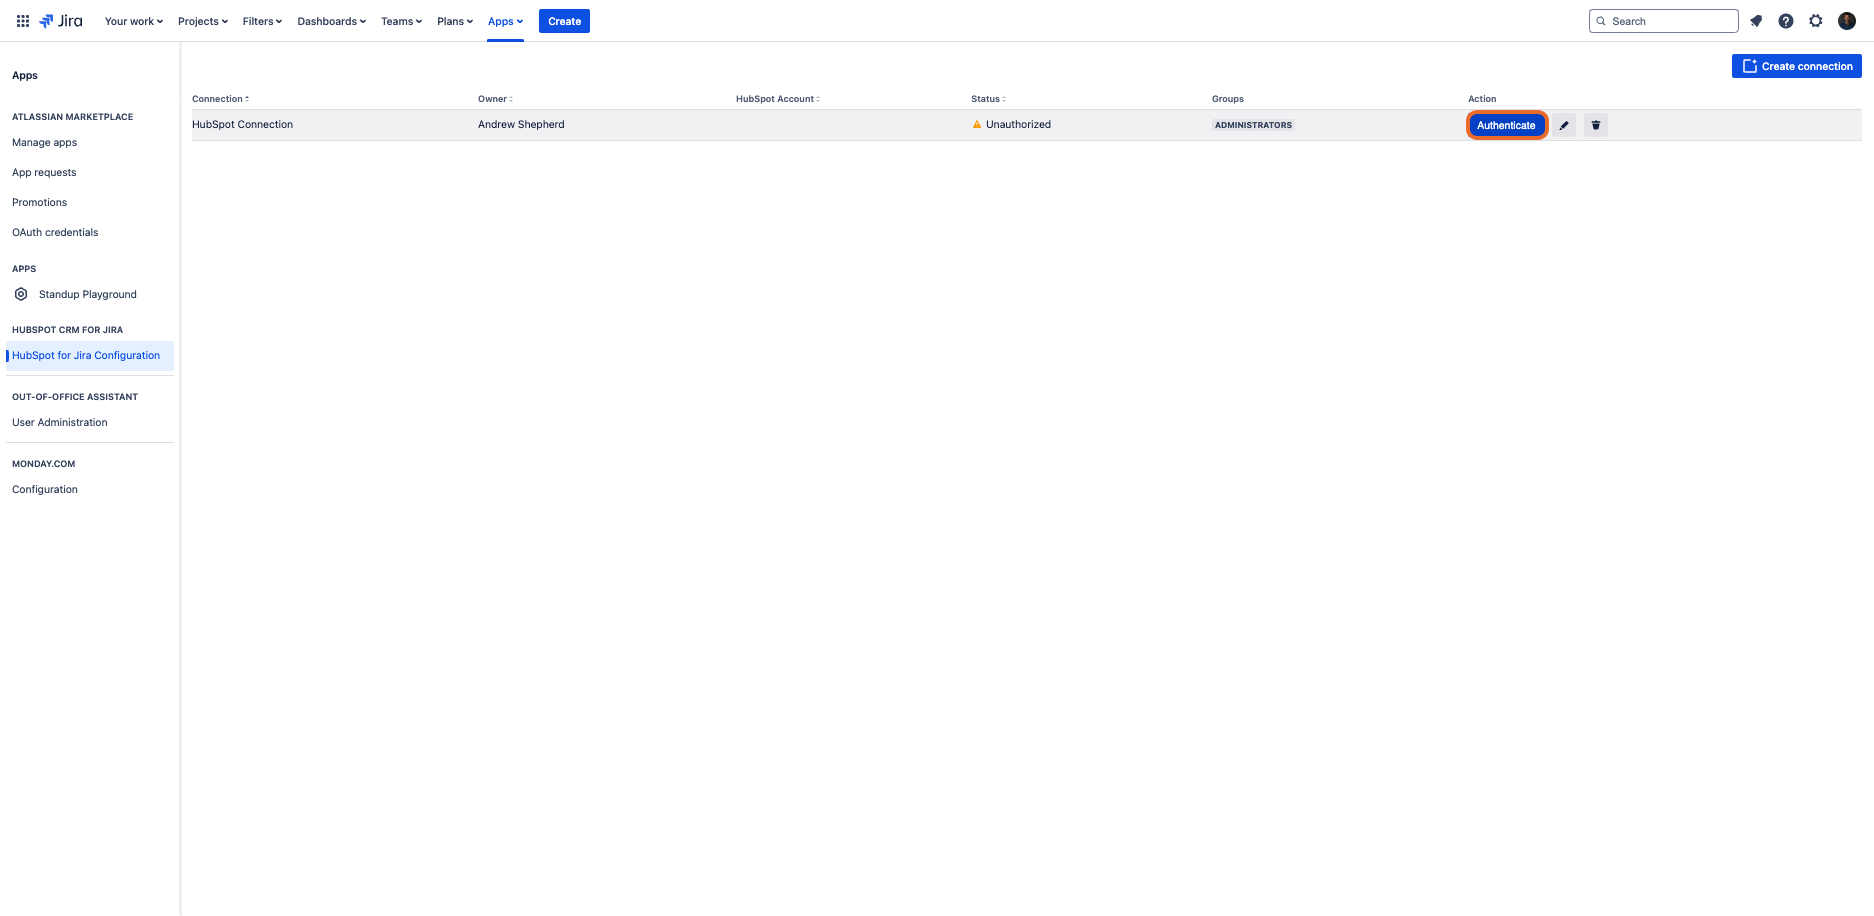
Task: Expand the Projects menu
Action: [x=203, y=21]
